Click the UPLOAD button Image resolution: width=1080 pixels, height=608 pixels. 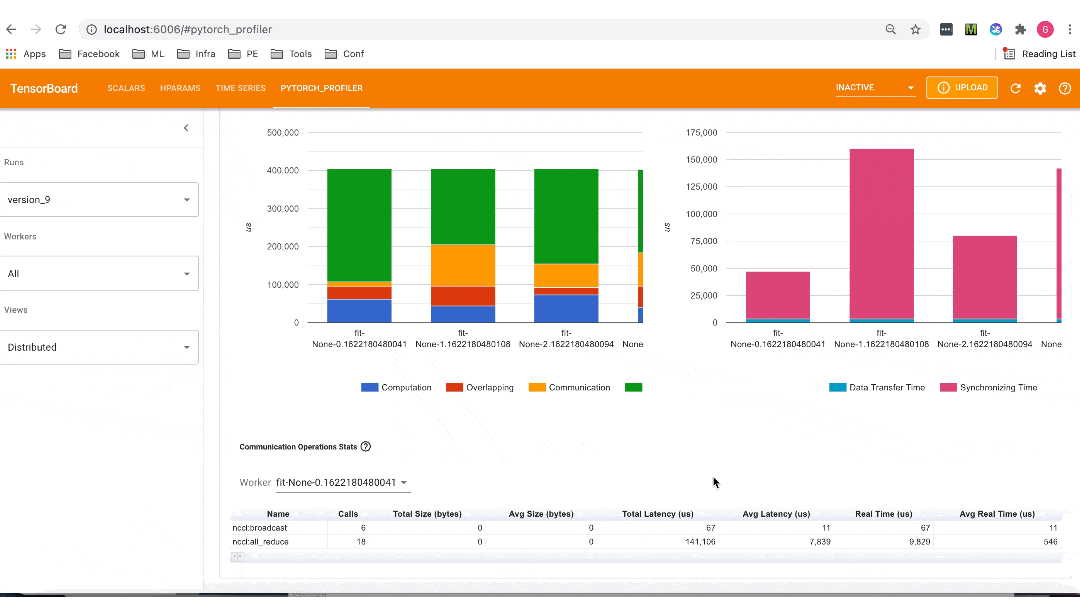tap(962, 88)
